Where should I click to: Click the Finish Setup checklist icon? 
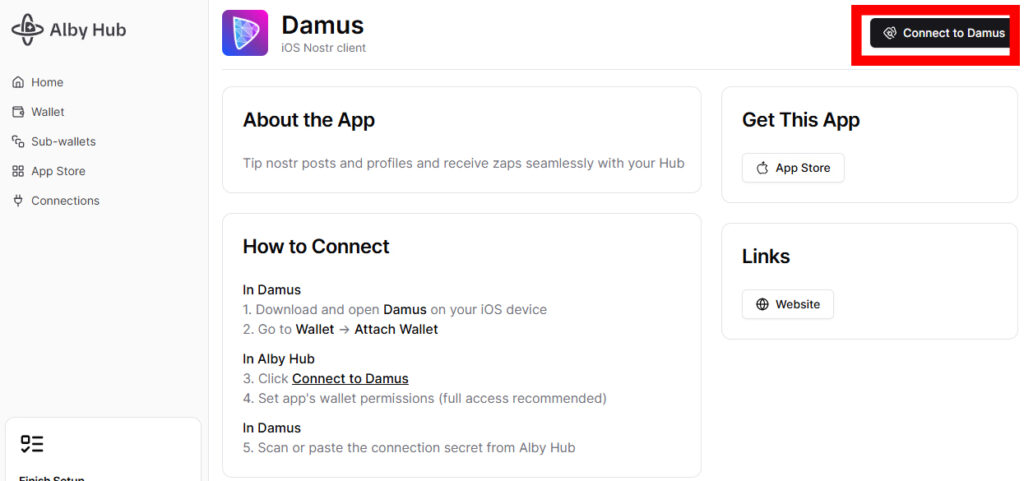[x=32, y=444]
